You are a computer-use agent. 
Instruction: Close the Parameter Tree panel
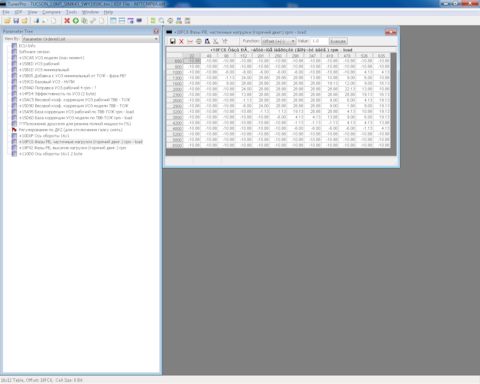tap(156, 31)
